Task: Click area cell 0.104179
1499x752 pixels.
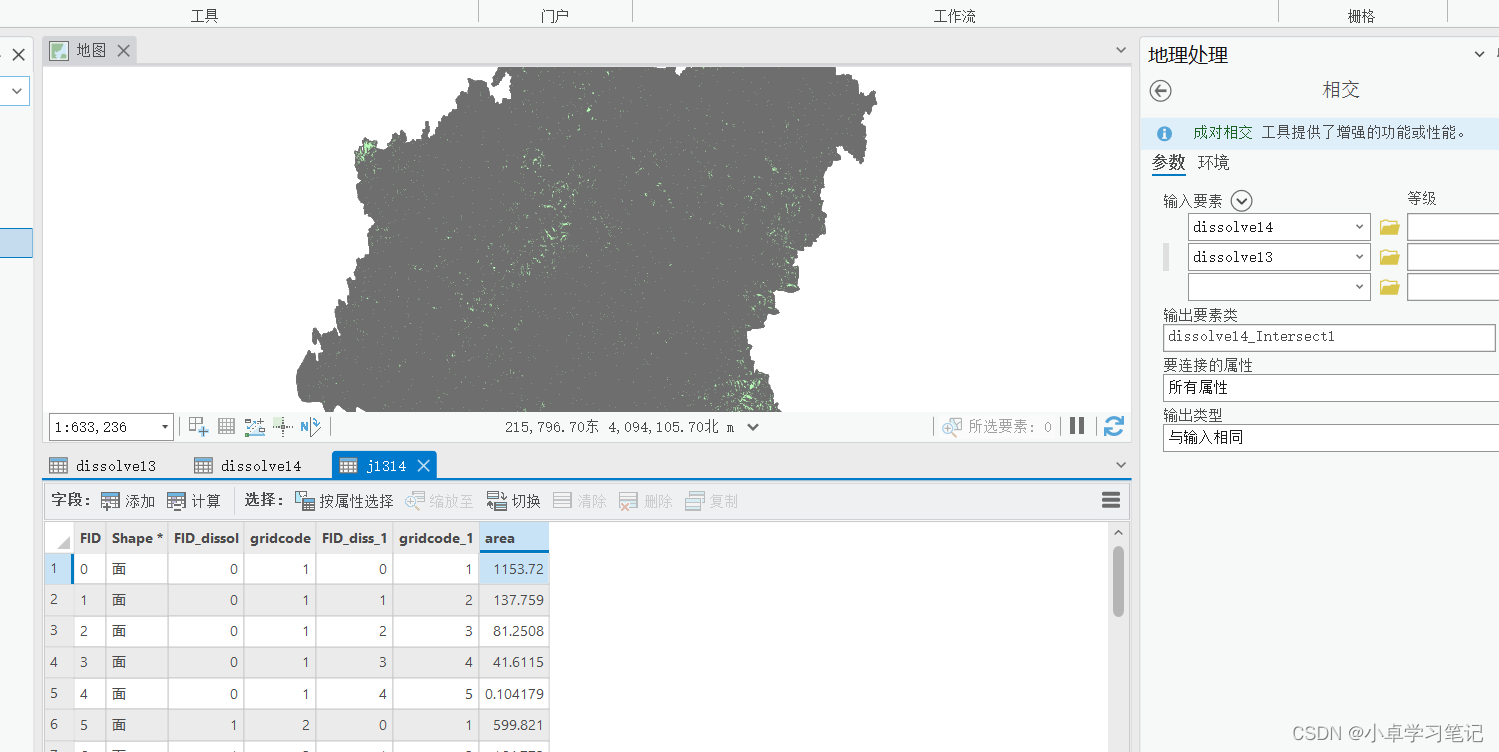Action: [x=514, y=694]
